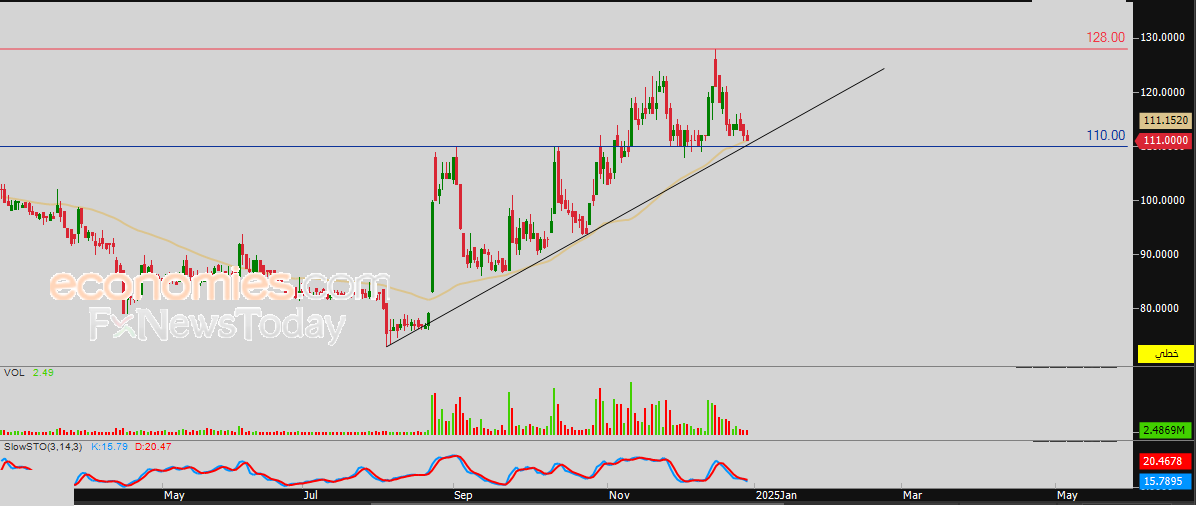Click the 2025Jan date axis label
Screen dimensions: 1196x506
tap(776, 496)
